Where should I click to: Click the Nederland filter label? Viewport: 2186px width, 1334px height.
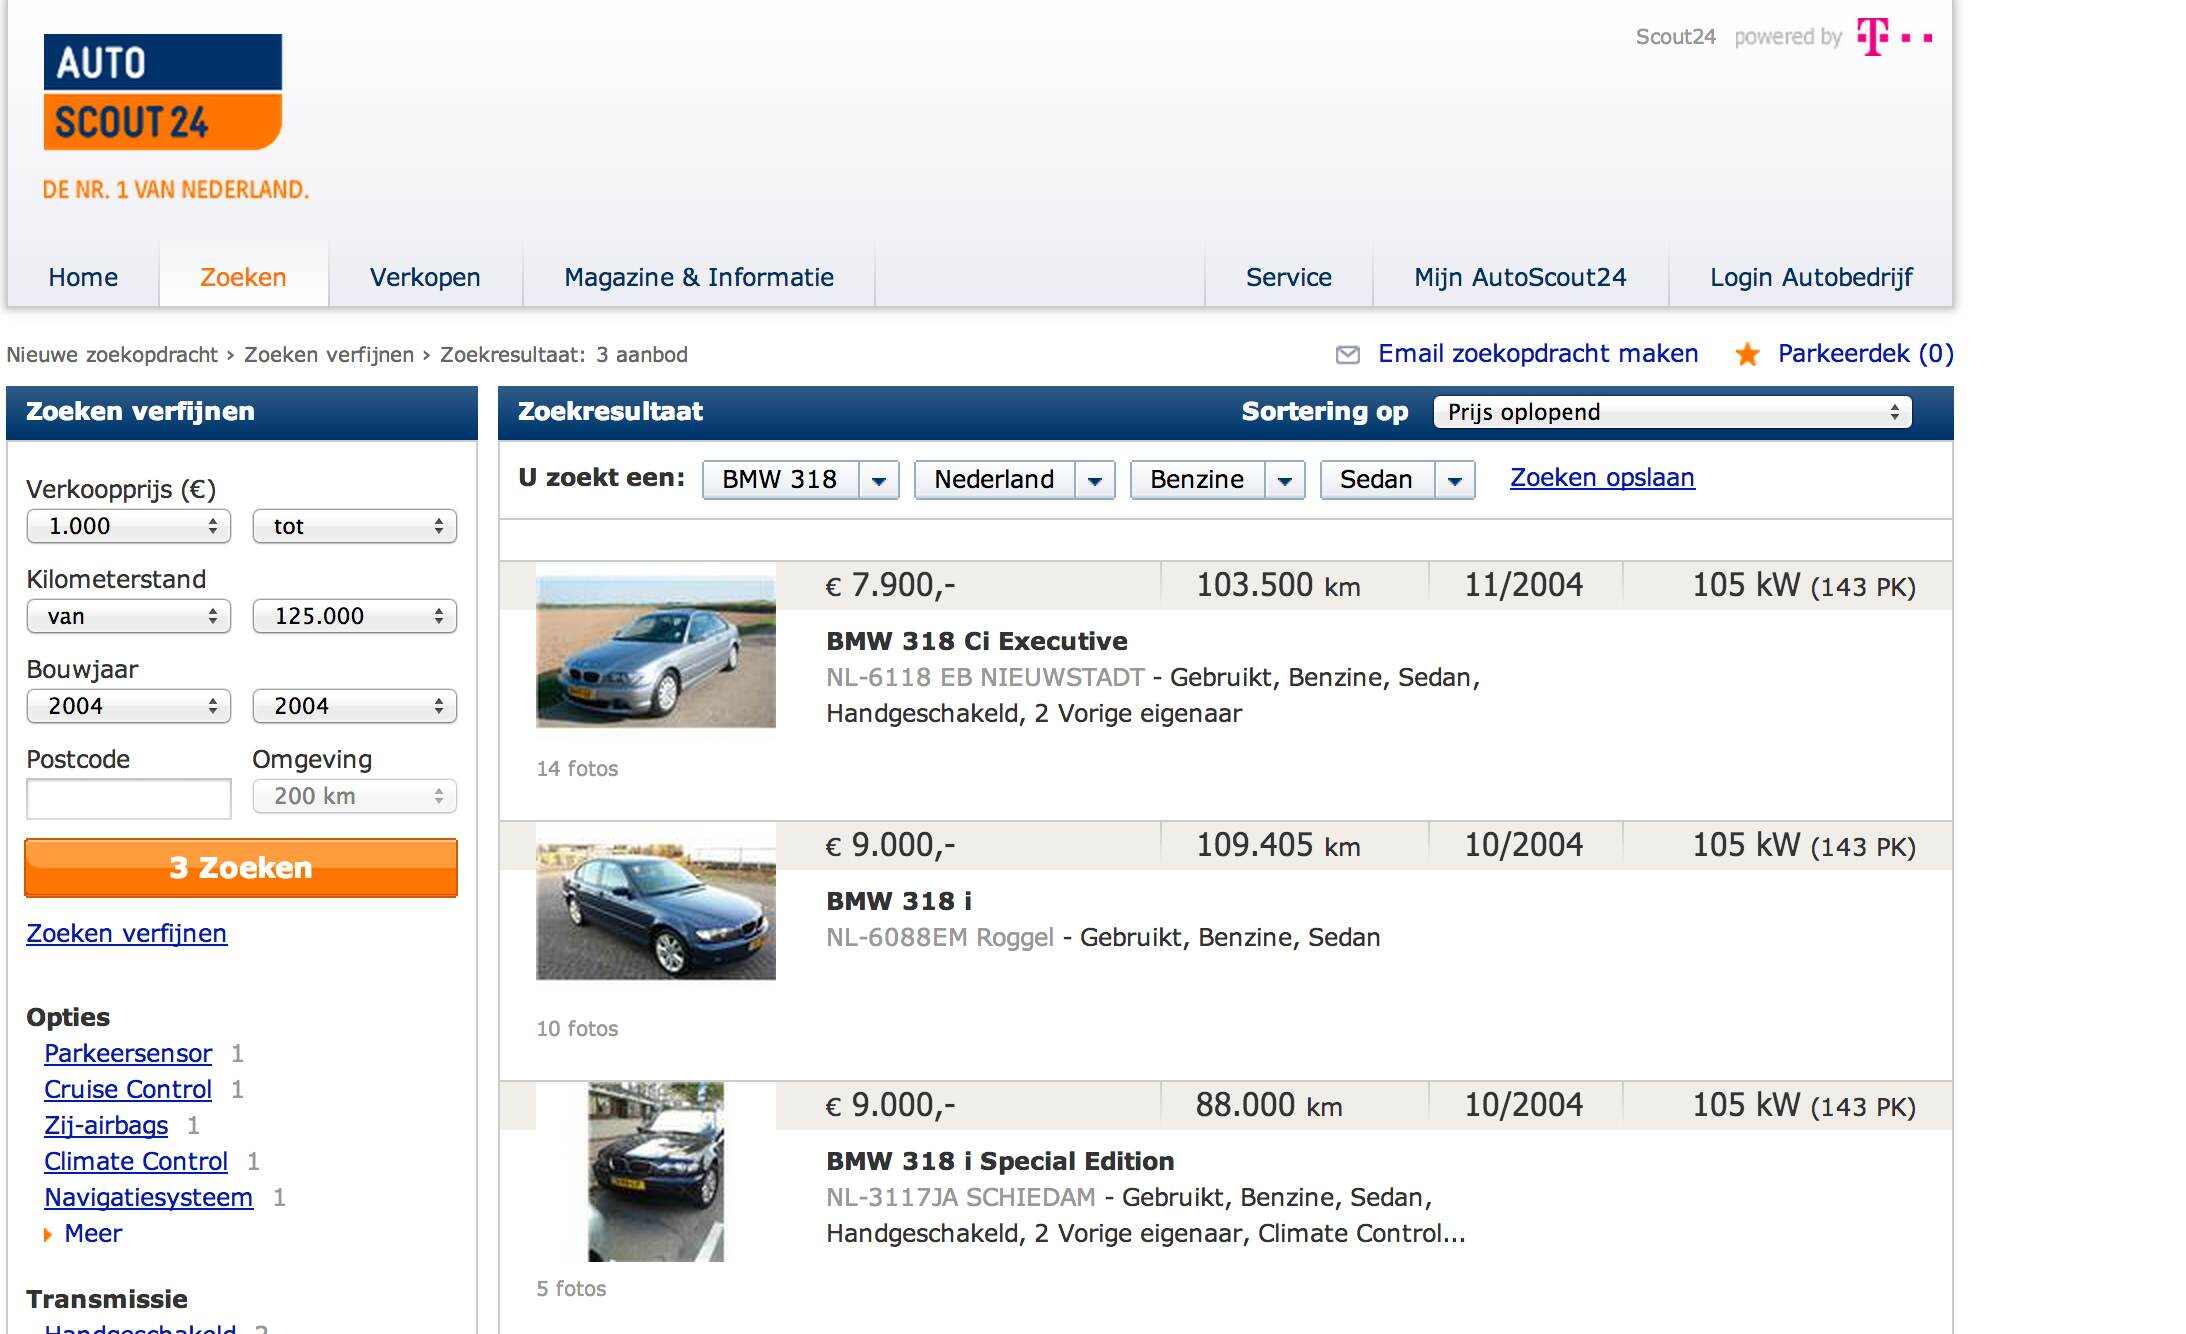[x=994, y=480]
